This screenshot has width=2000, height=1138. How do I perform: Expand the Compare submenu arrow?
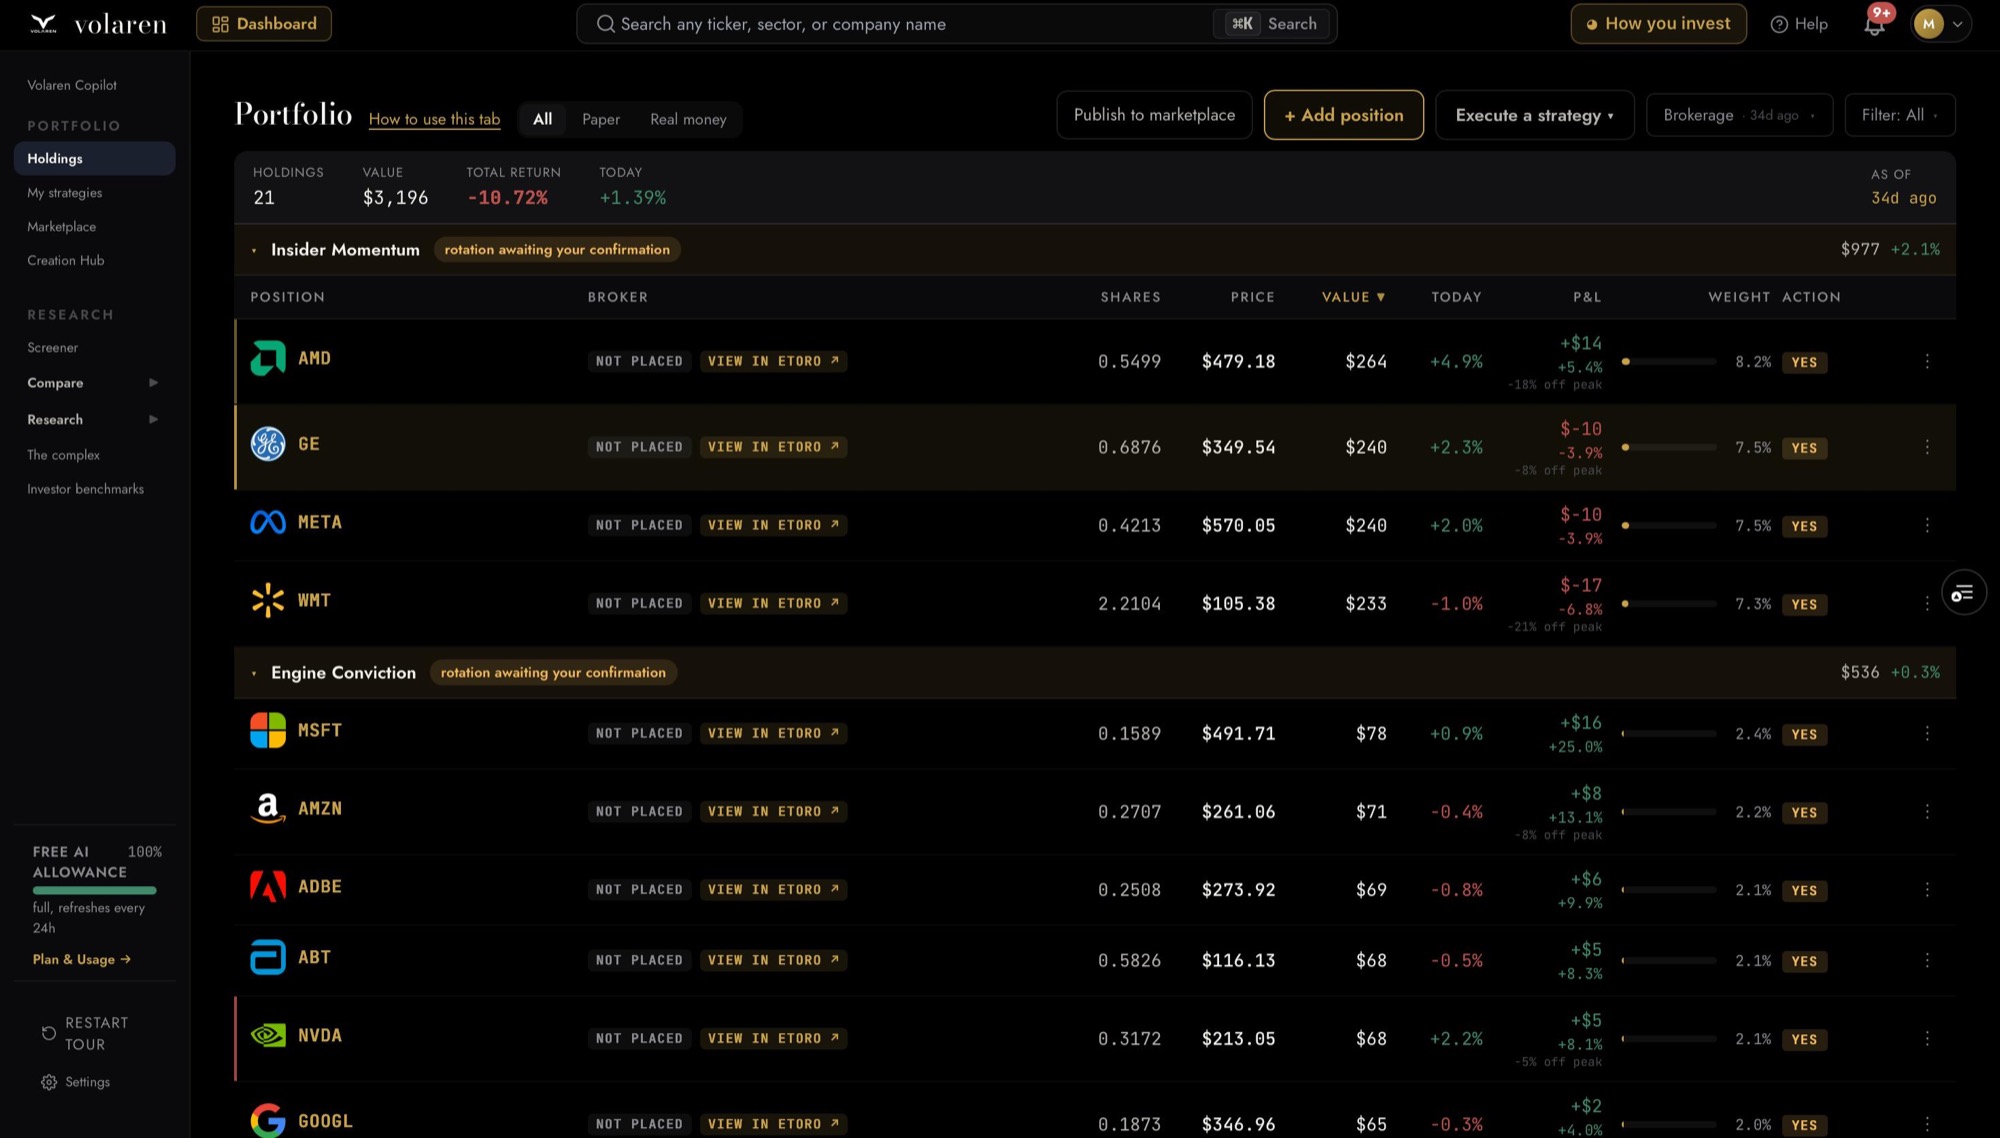(x=153, y=383)
